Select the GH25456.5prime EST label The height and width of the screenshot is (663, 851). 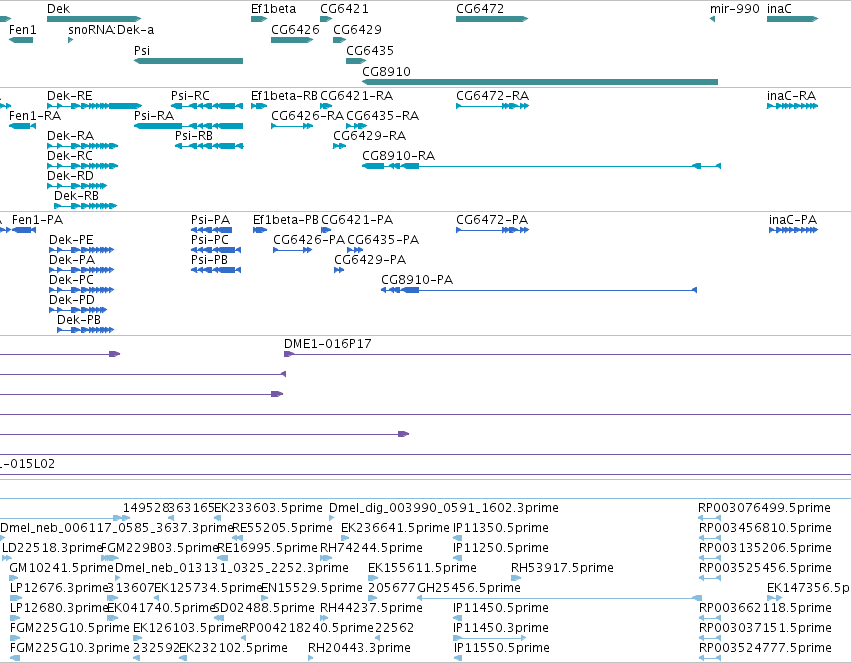click(469, 588)
